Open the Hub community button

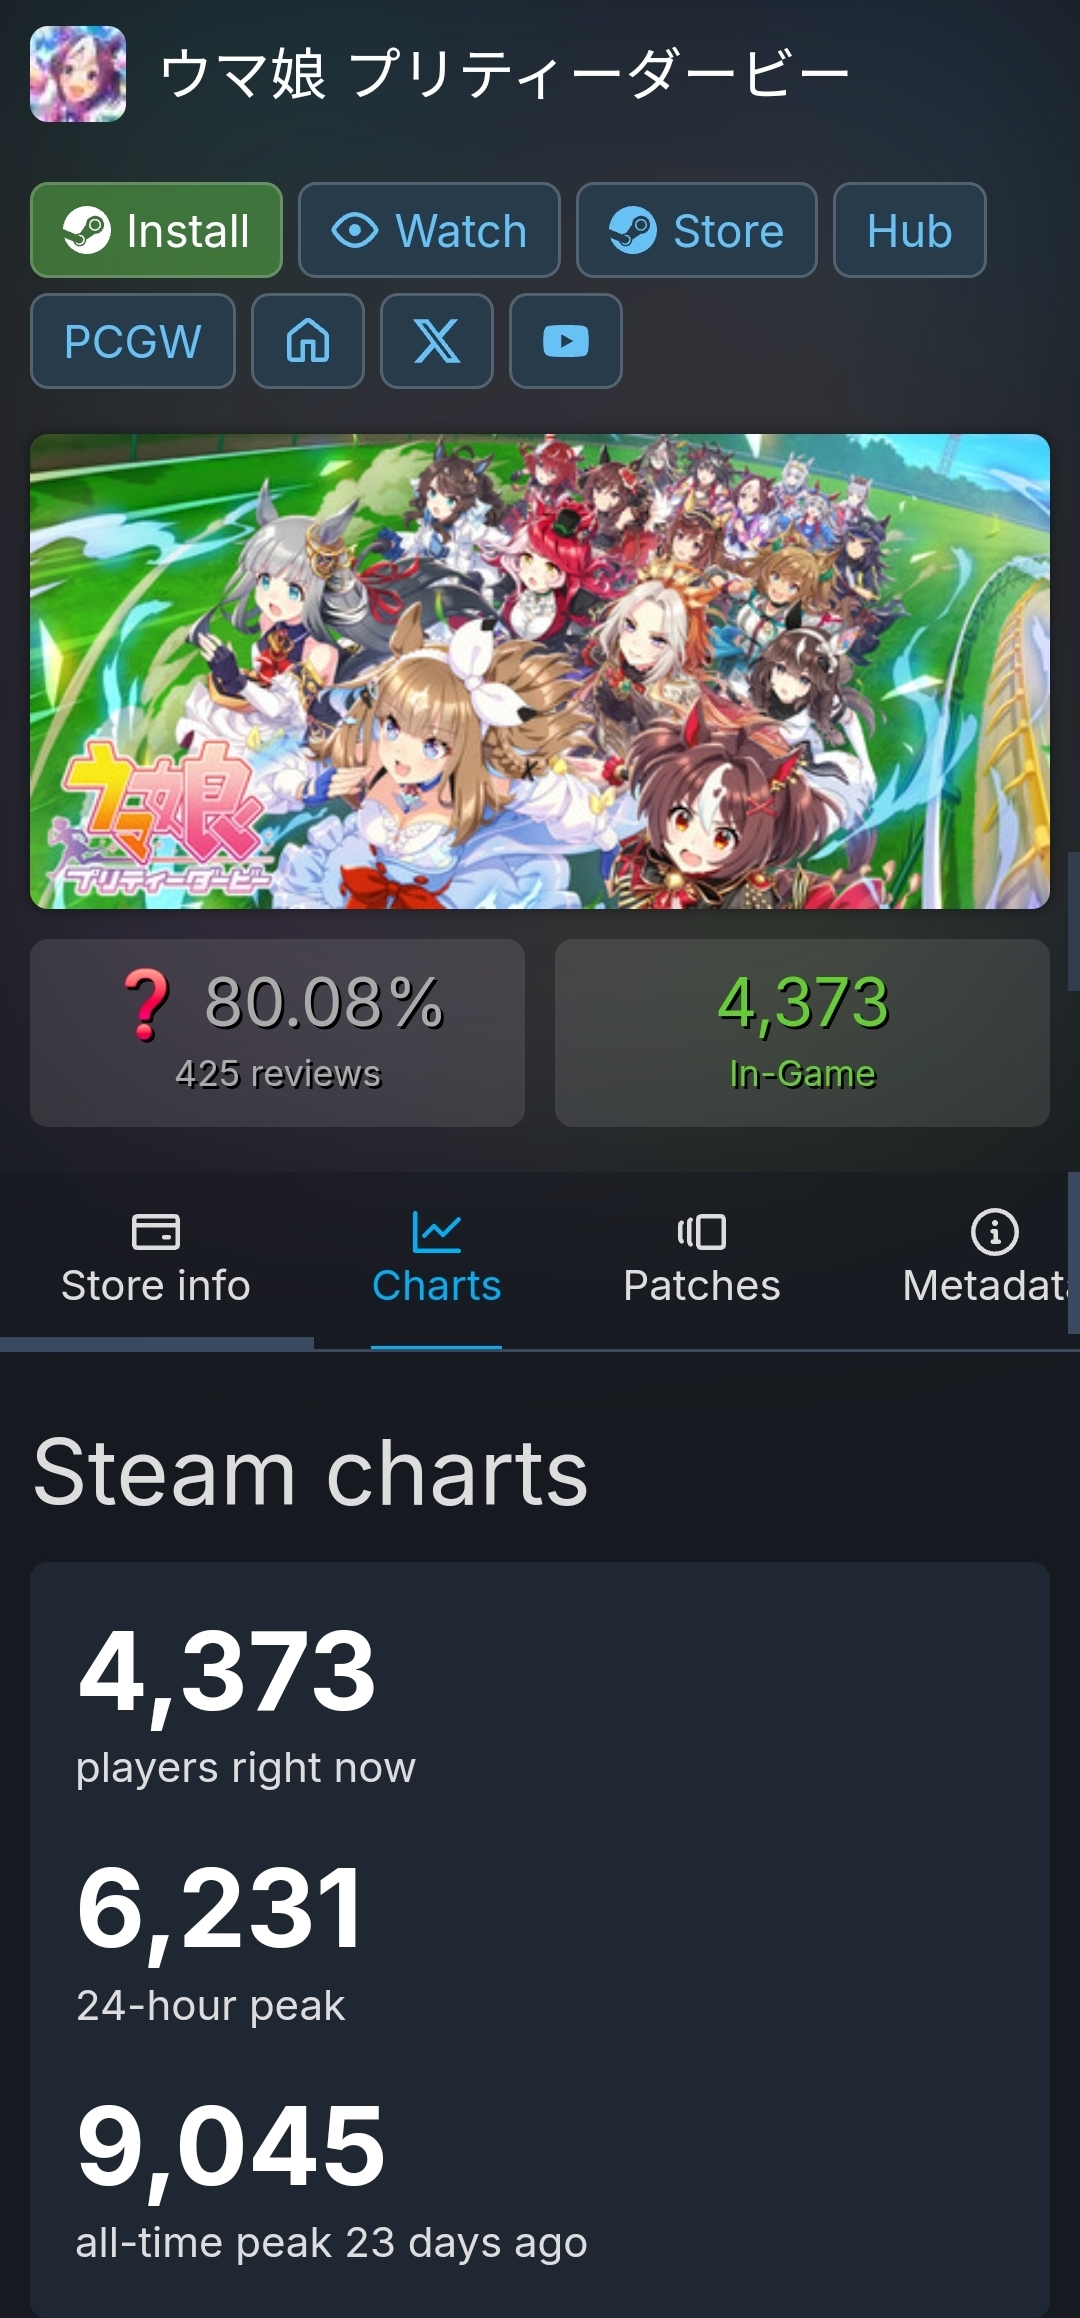[910, 230]
